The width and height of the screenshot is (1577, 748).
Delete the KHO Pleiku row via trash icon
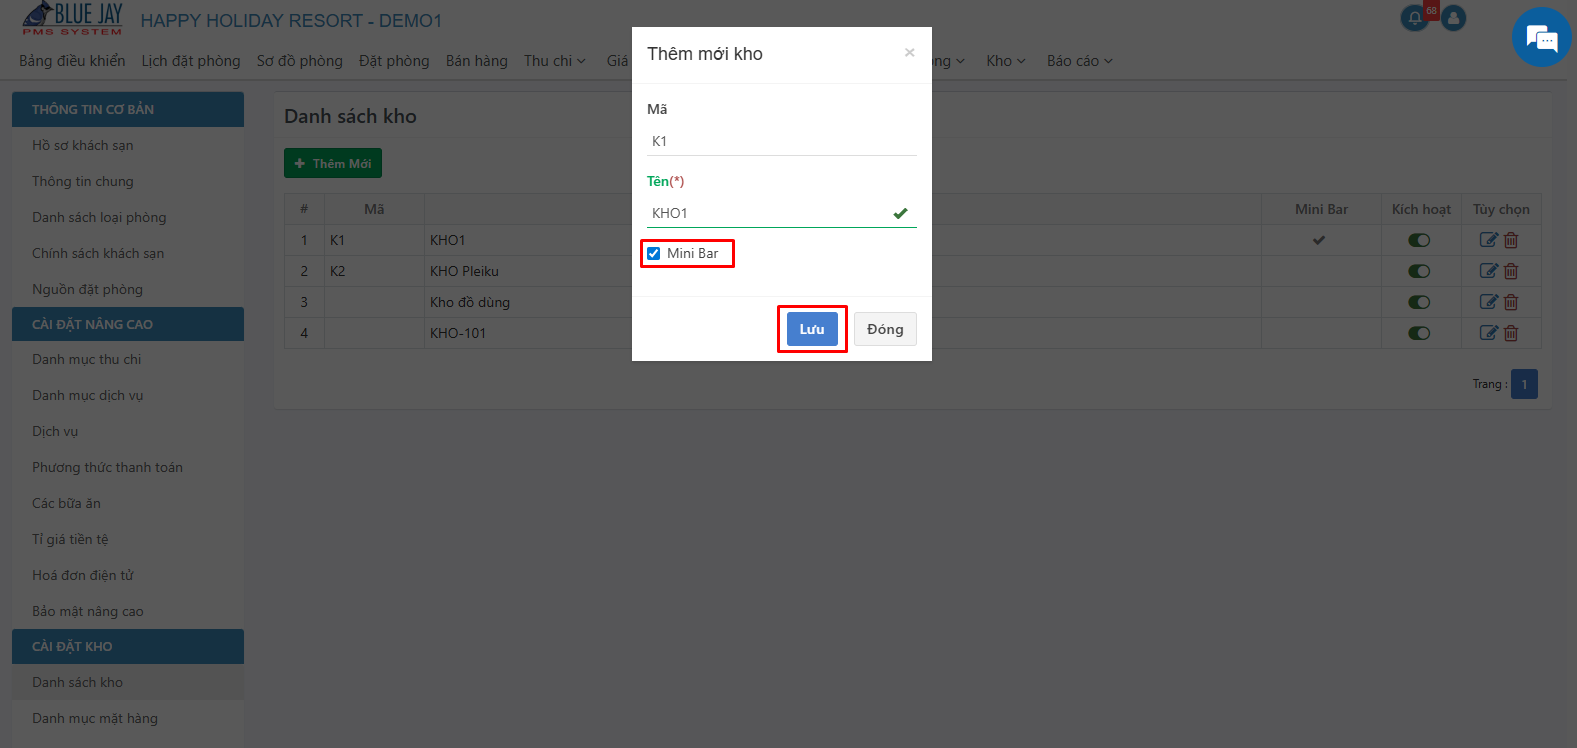[1511, 271]
